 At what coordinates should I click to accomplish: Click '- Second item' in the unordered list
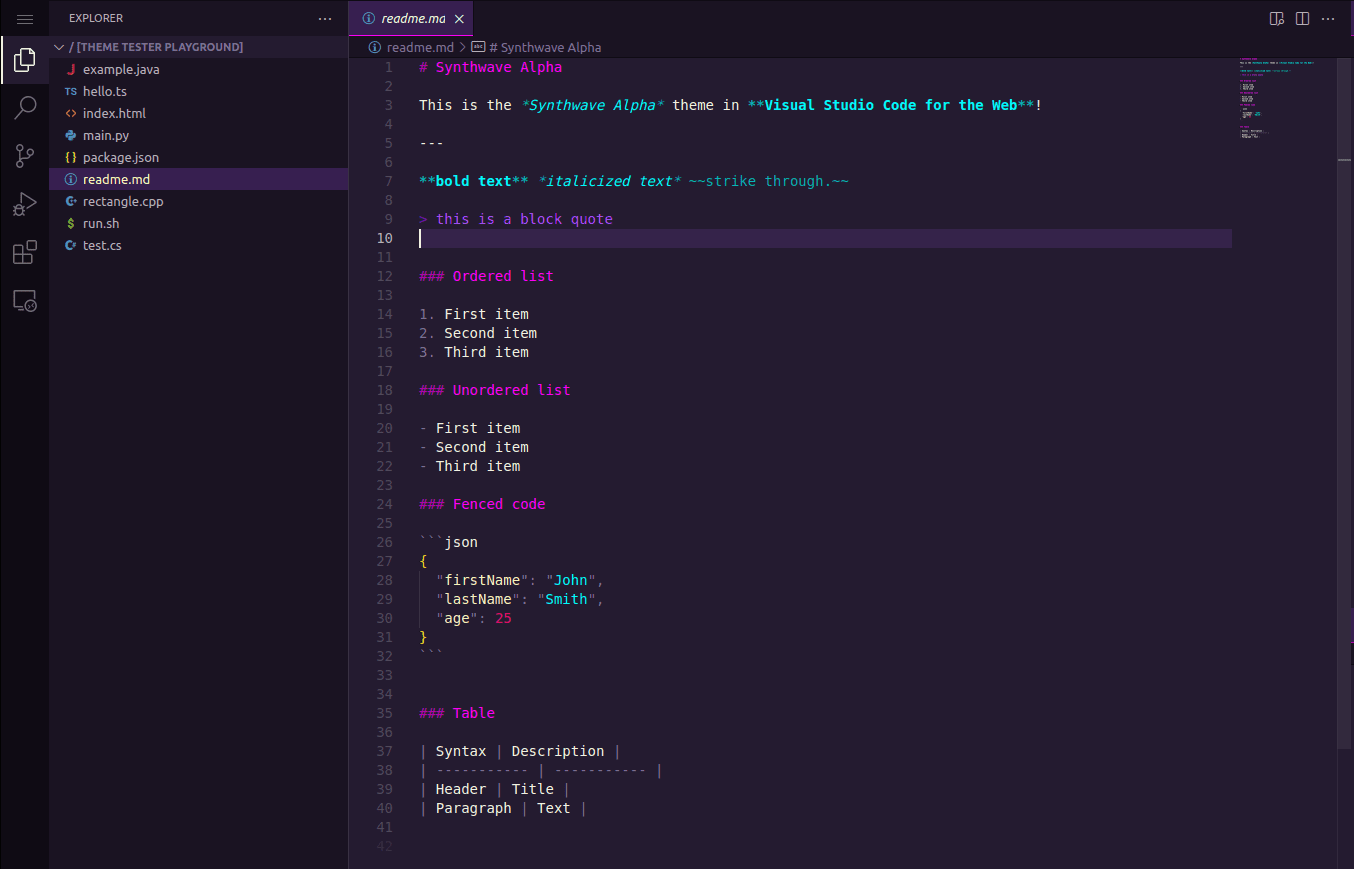click(474, 448)
